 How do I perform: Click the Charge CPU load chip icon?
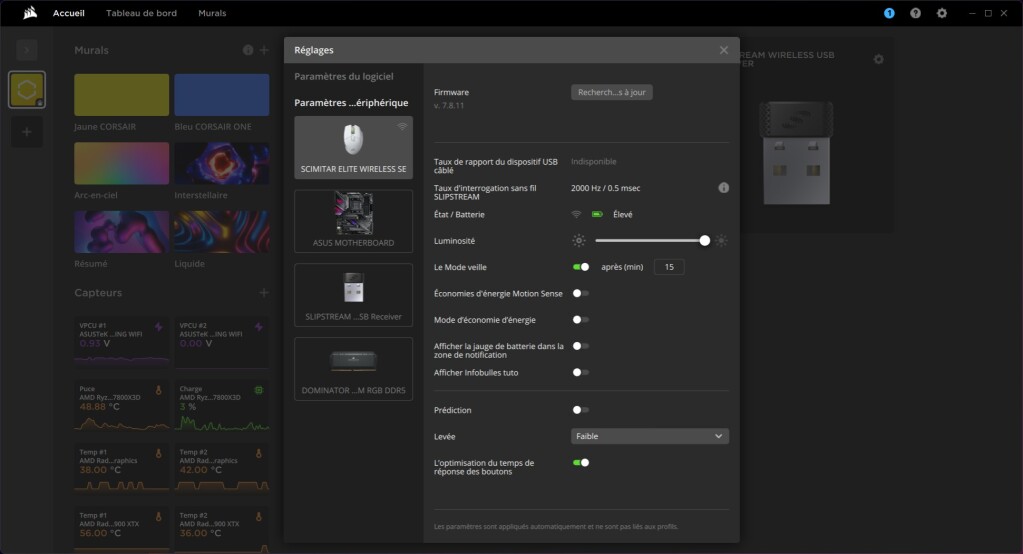[259, 390]
